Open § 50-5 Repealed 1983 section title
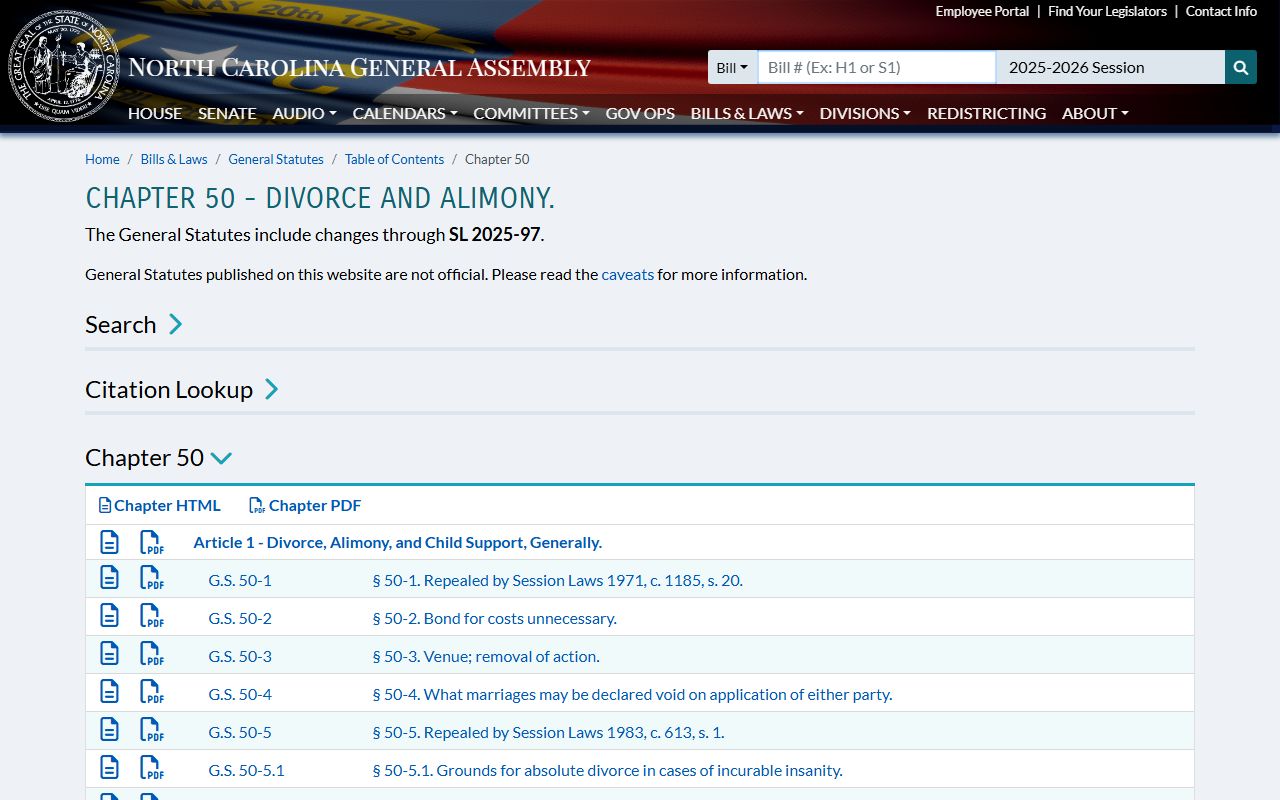1280x800 pixels. point(548,732)
